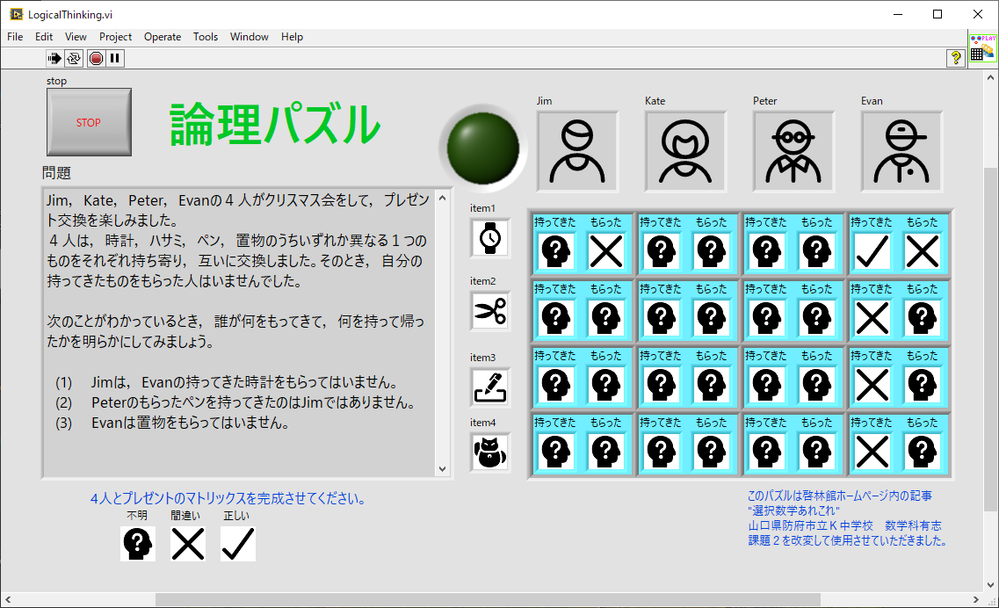Click the Abort Execution red button
Screen dimensions: 999x608
(x=96, y=59)
